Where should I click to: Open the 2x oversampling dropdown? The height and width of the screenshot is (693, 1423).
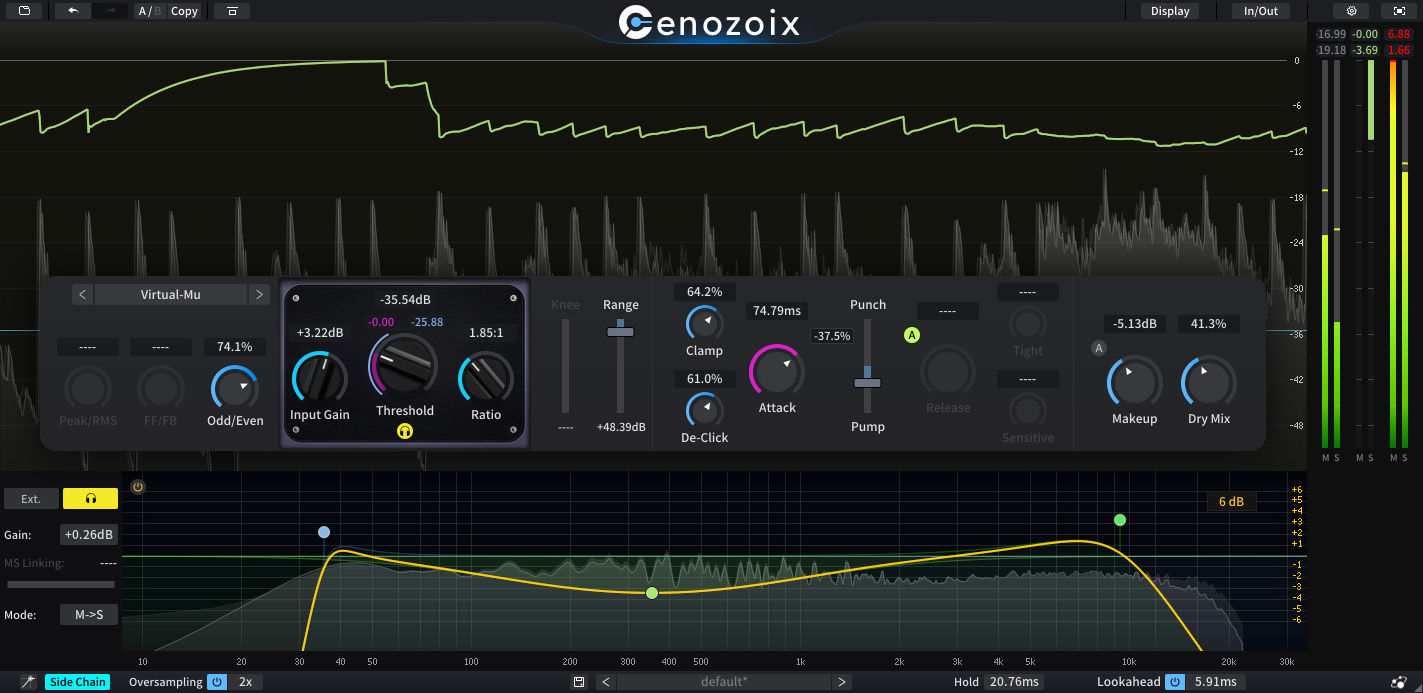tap(245, 682)
